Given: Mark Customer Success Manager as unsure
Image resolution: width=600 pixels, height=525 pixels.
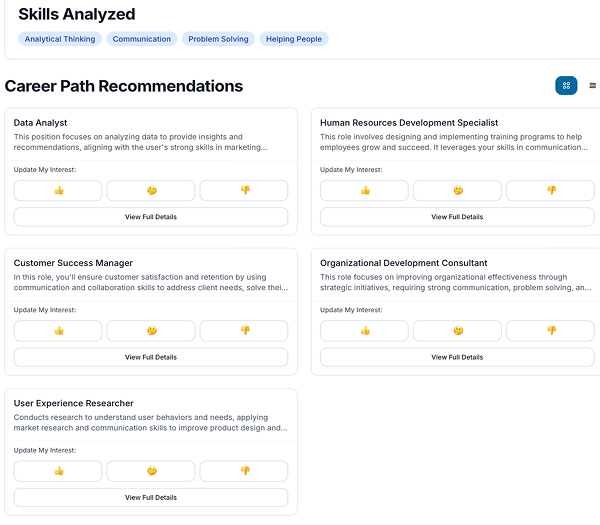Looking at the screenshot, I should tap(151, 331).
